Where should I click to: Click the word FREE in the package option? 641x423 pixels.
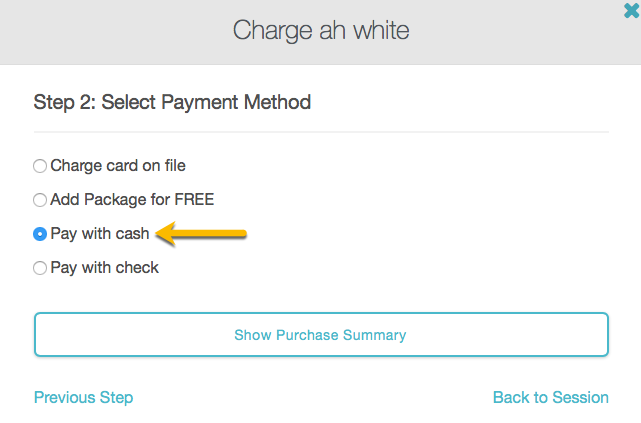click(x=194, y=200)
